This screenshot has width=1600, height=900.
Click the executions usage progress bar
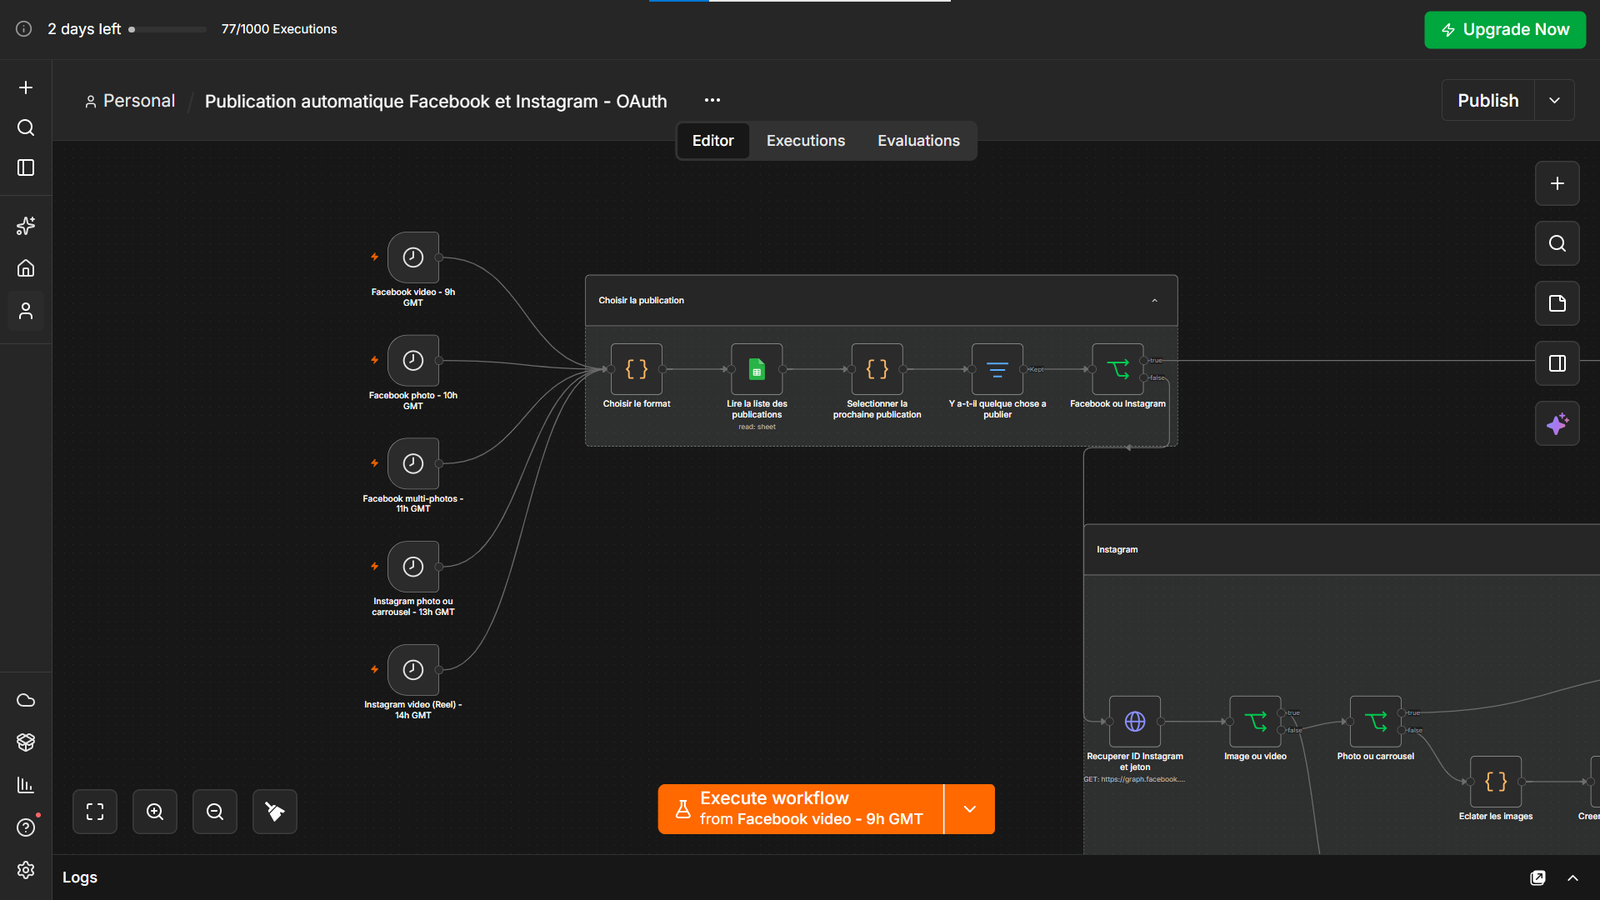tap(168, 29)
